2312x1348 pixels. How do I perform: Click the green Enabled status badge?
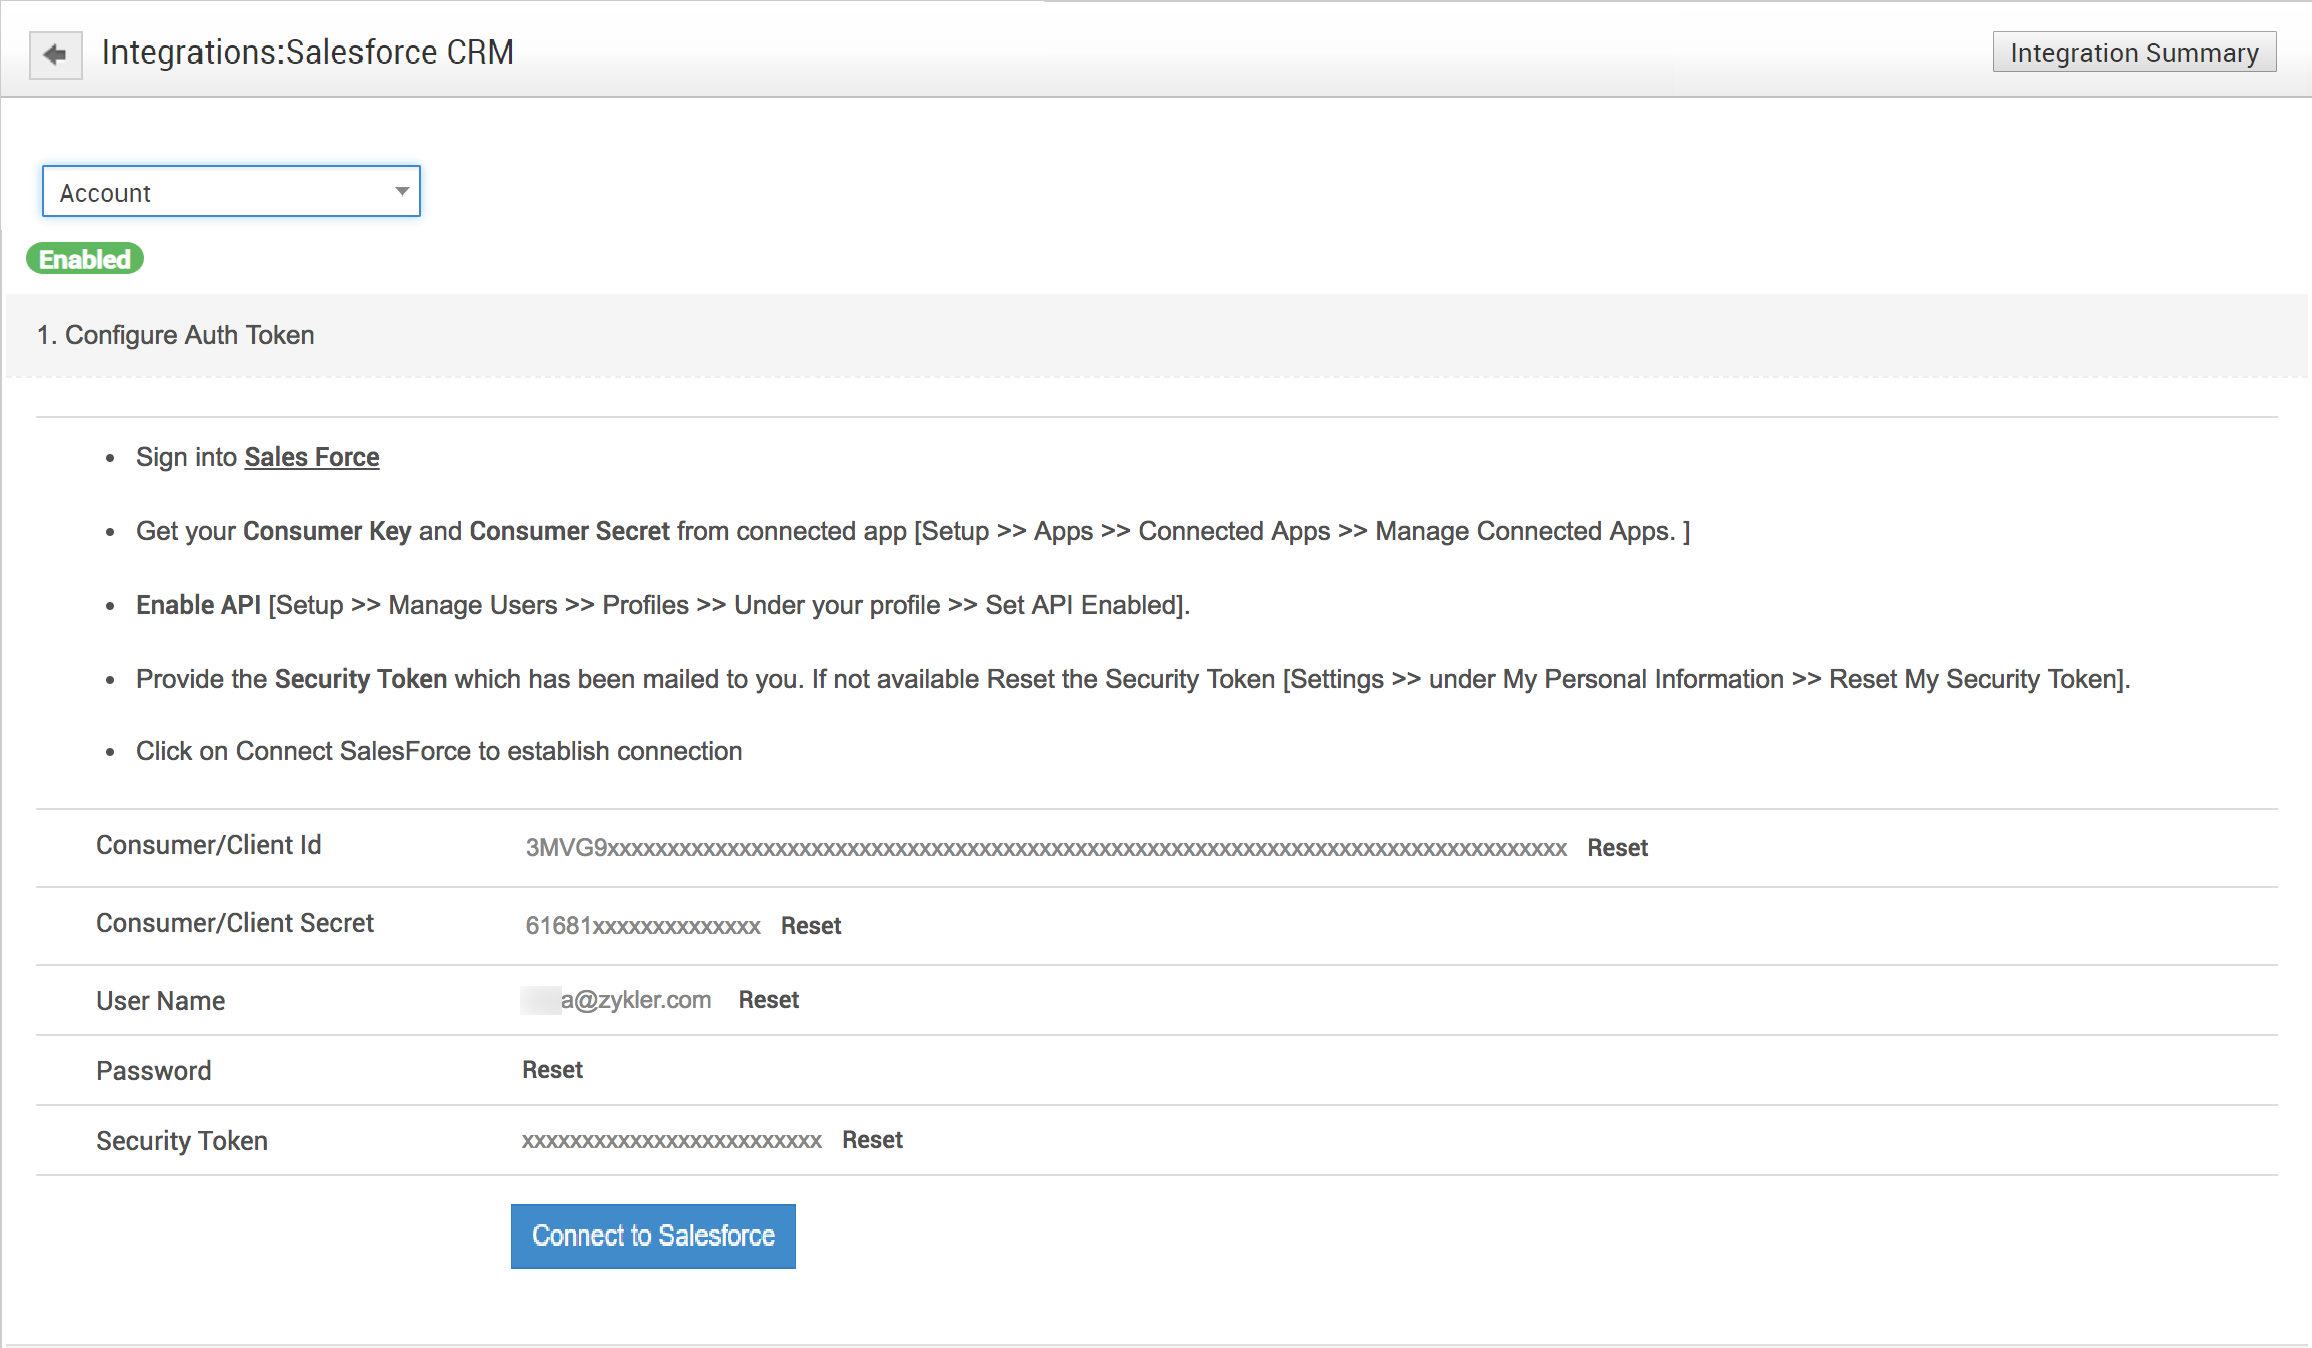(85, 259)
